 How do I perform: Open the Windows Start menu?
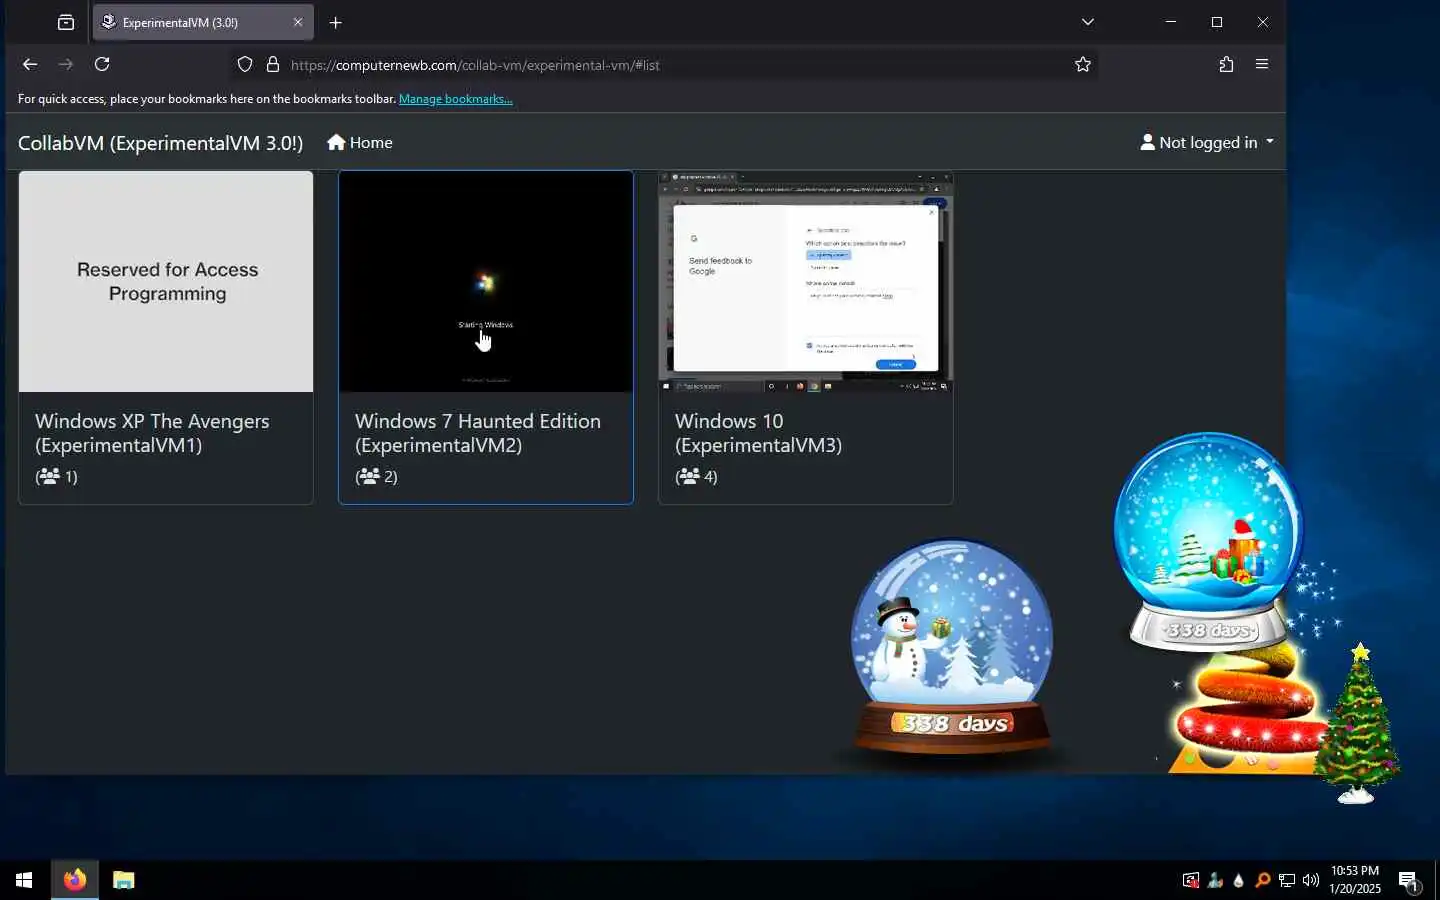tap(24, 880)
